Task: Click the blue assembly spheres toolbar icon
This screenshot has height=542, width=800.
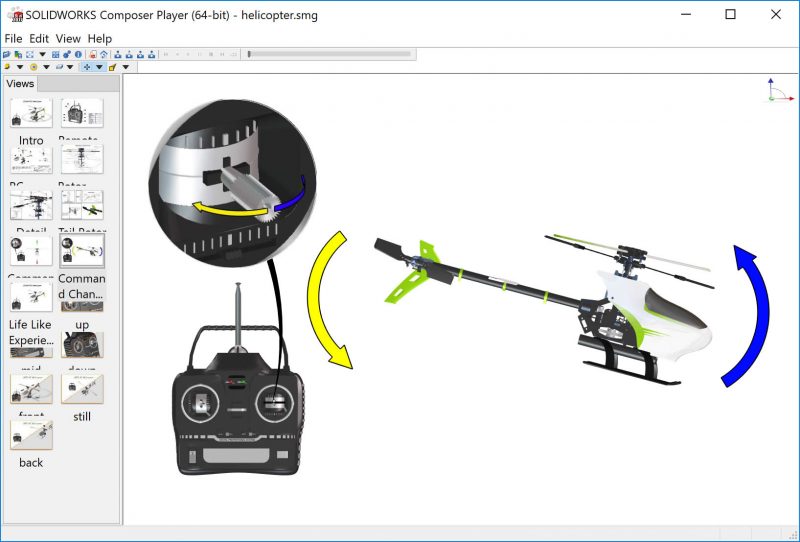Action: pyautogui.click(x=67, y=55)
